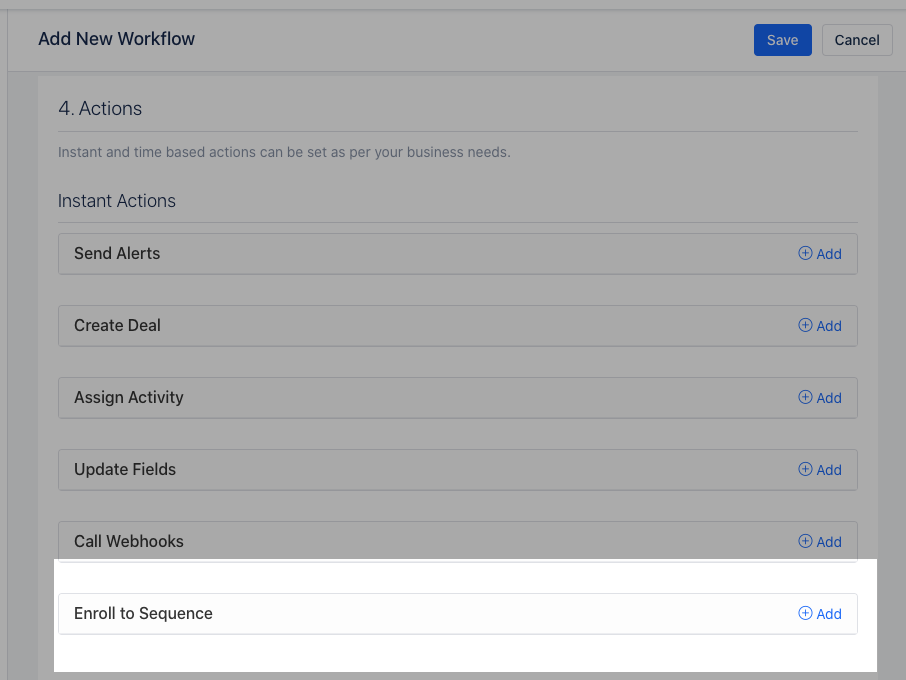Click the plus circle icon for Create Deal
The image size is (906, 680).
click(x=805, y=325)
